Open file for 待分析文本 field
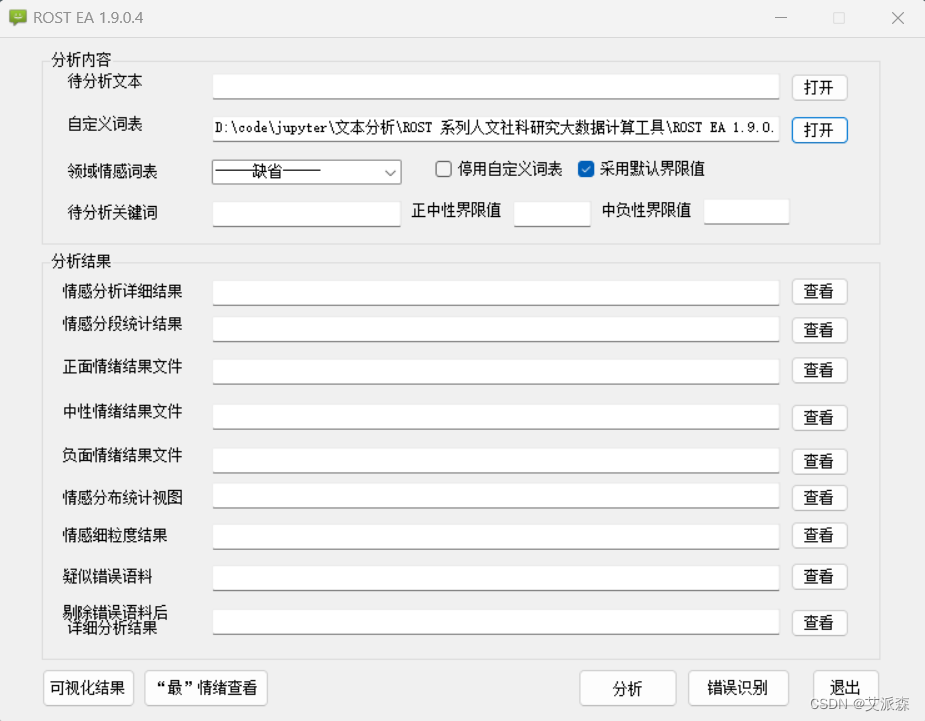The width and height of the screenshot is (925, 721). pyautogui.click(x=819, y=88)
